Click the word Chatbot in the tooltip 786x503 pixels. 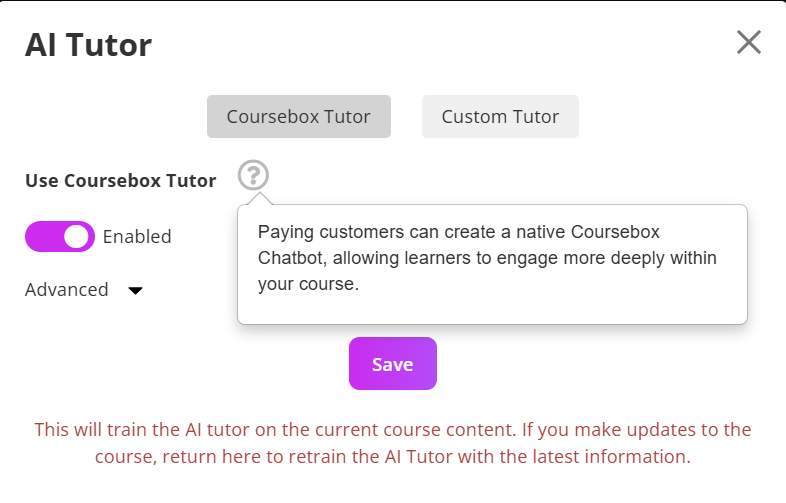pos(293,258)
